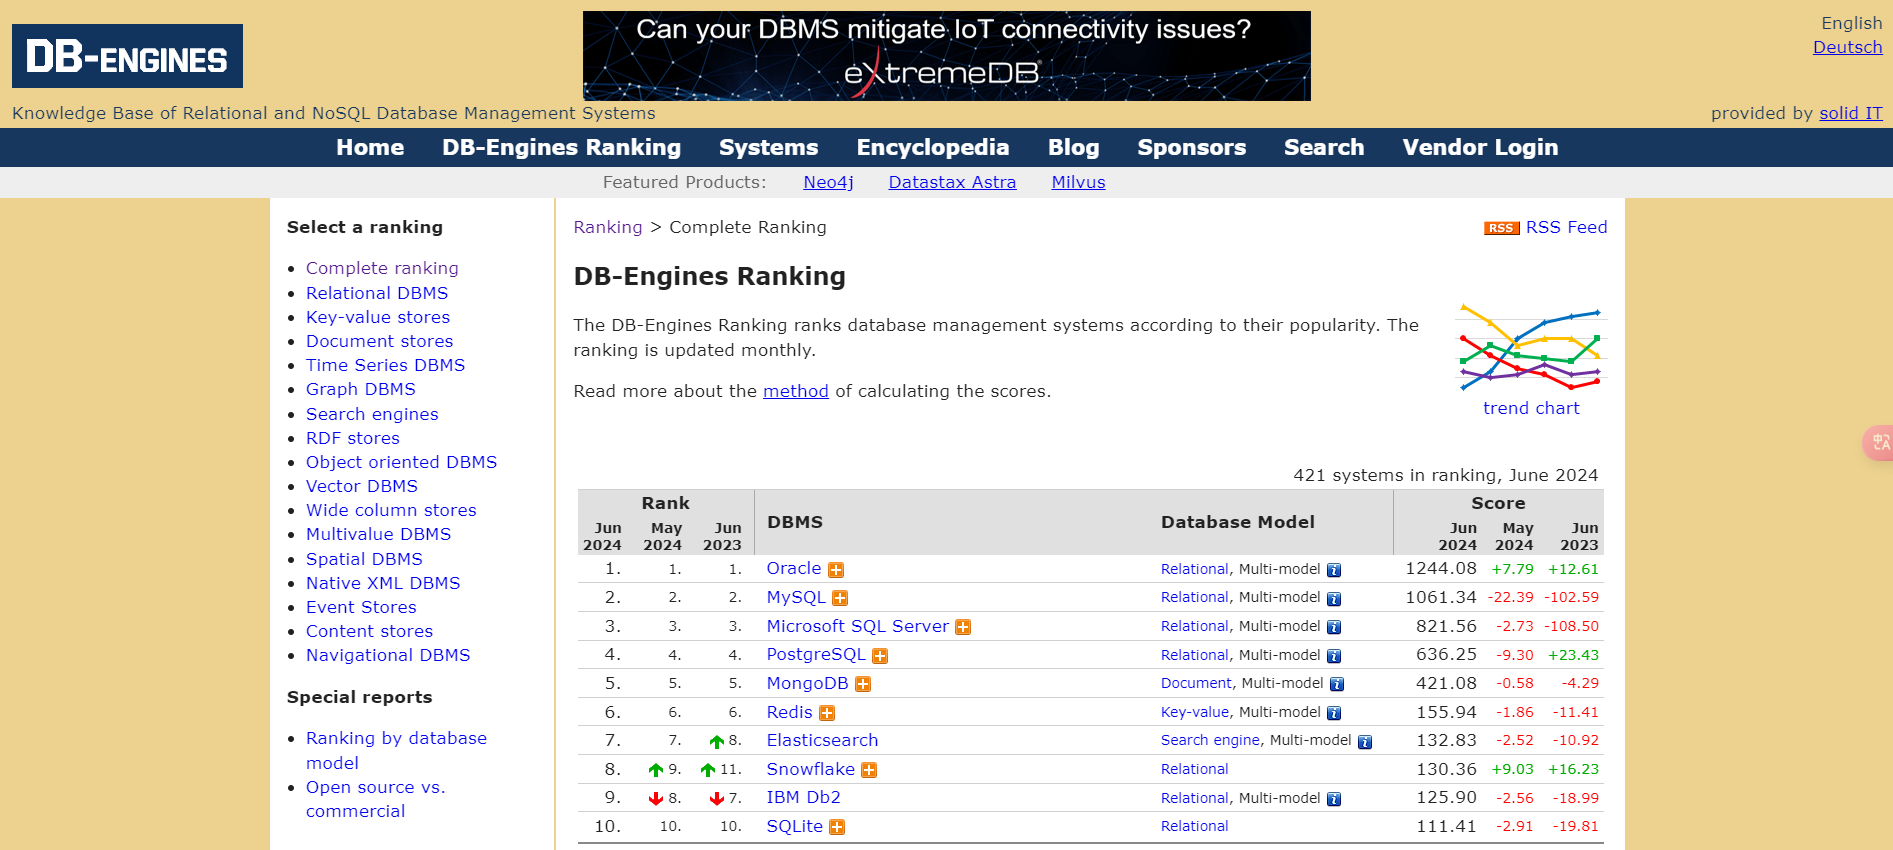Select Object oriented DBMS ranking
Viewport: 1893px width, 850px height.
click(x=401, y=462)
